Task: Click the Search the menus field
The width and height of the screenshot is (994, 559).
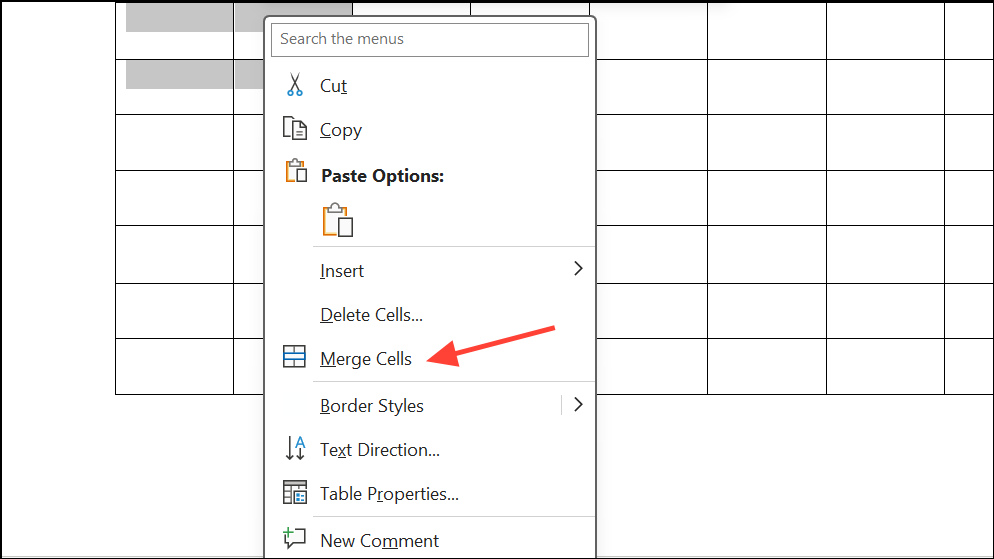Action: pyautogui.click(x=429, y=39)
